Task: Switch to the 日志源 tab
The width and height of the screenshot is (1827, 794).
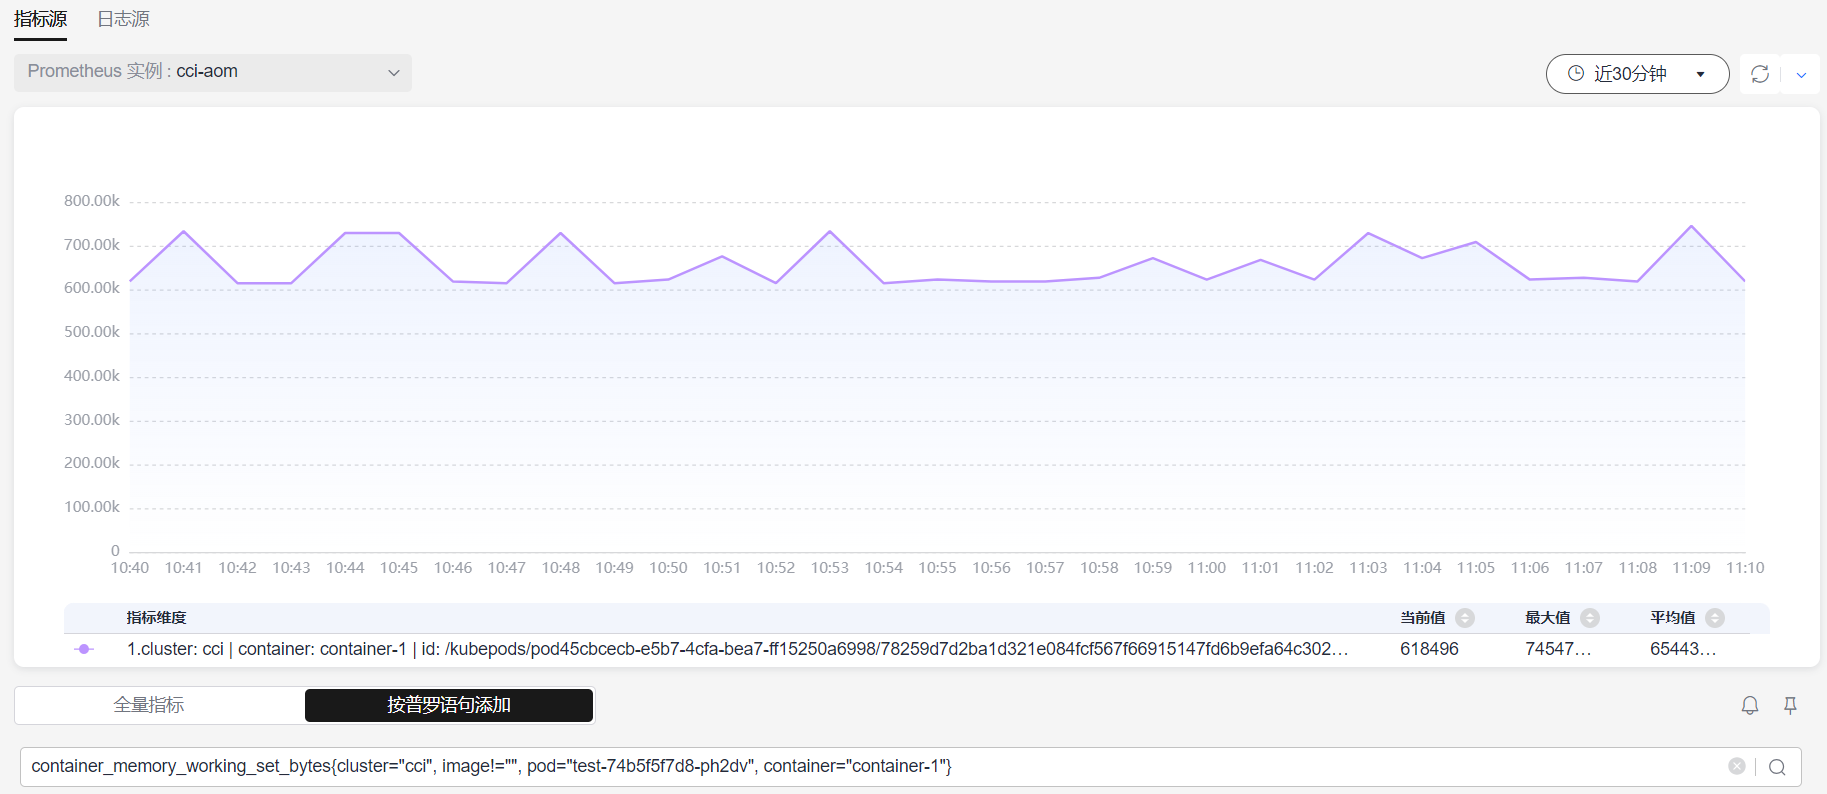Action: (x=123, y=19)
